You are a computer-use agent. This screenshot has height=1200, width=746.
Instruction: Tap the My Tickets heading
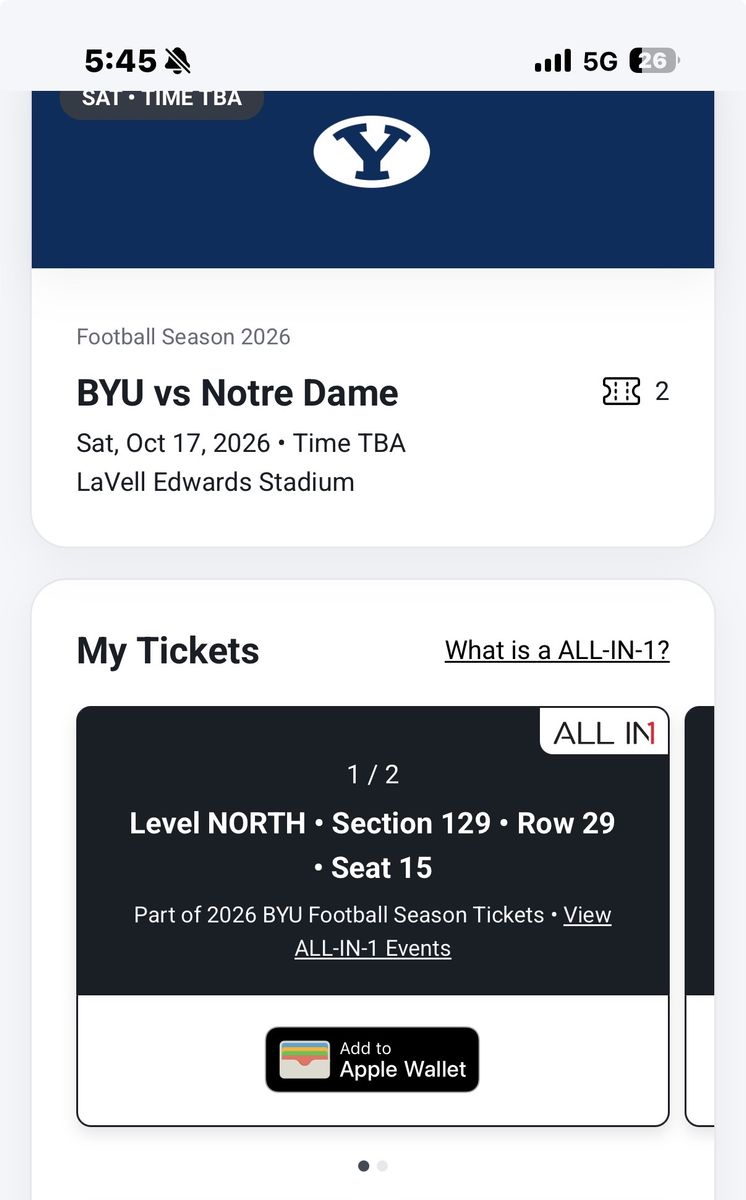click(x=168, y=651)
